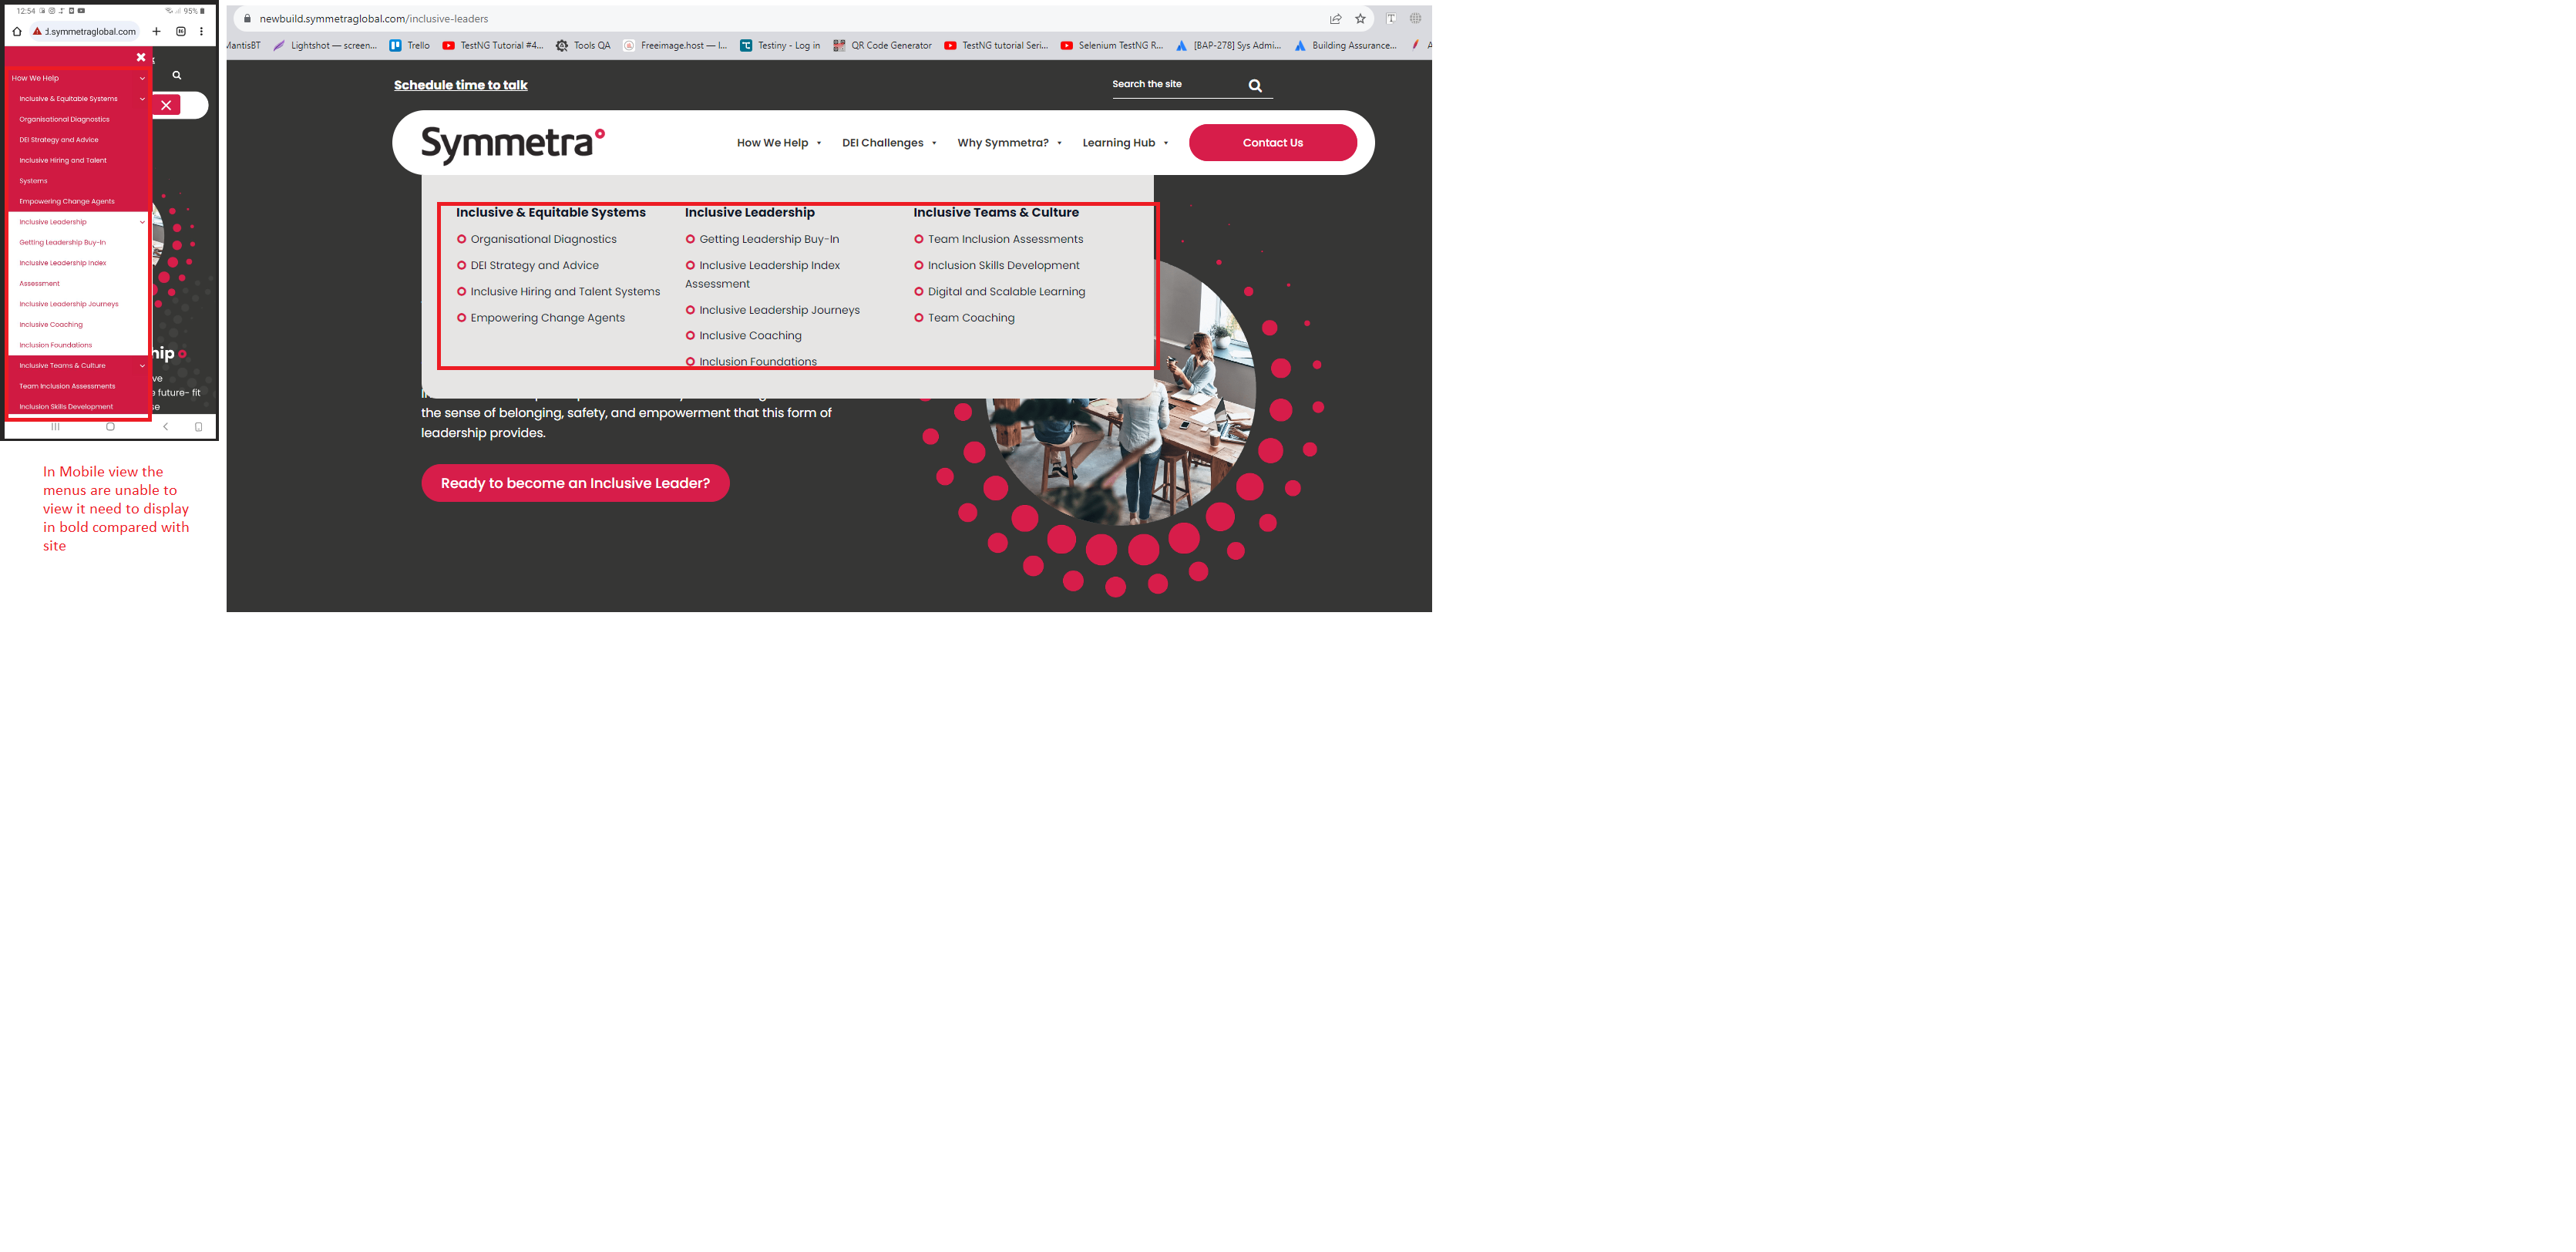Collapse How We Help in mobile menu
Screen dimensions: 2576x1252
(x=142, y=78)
